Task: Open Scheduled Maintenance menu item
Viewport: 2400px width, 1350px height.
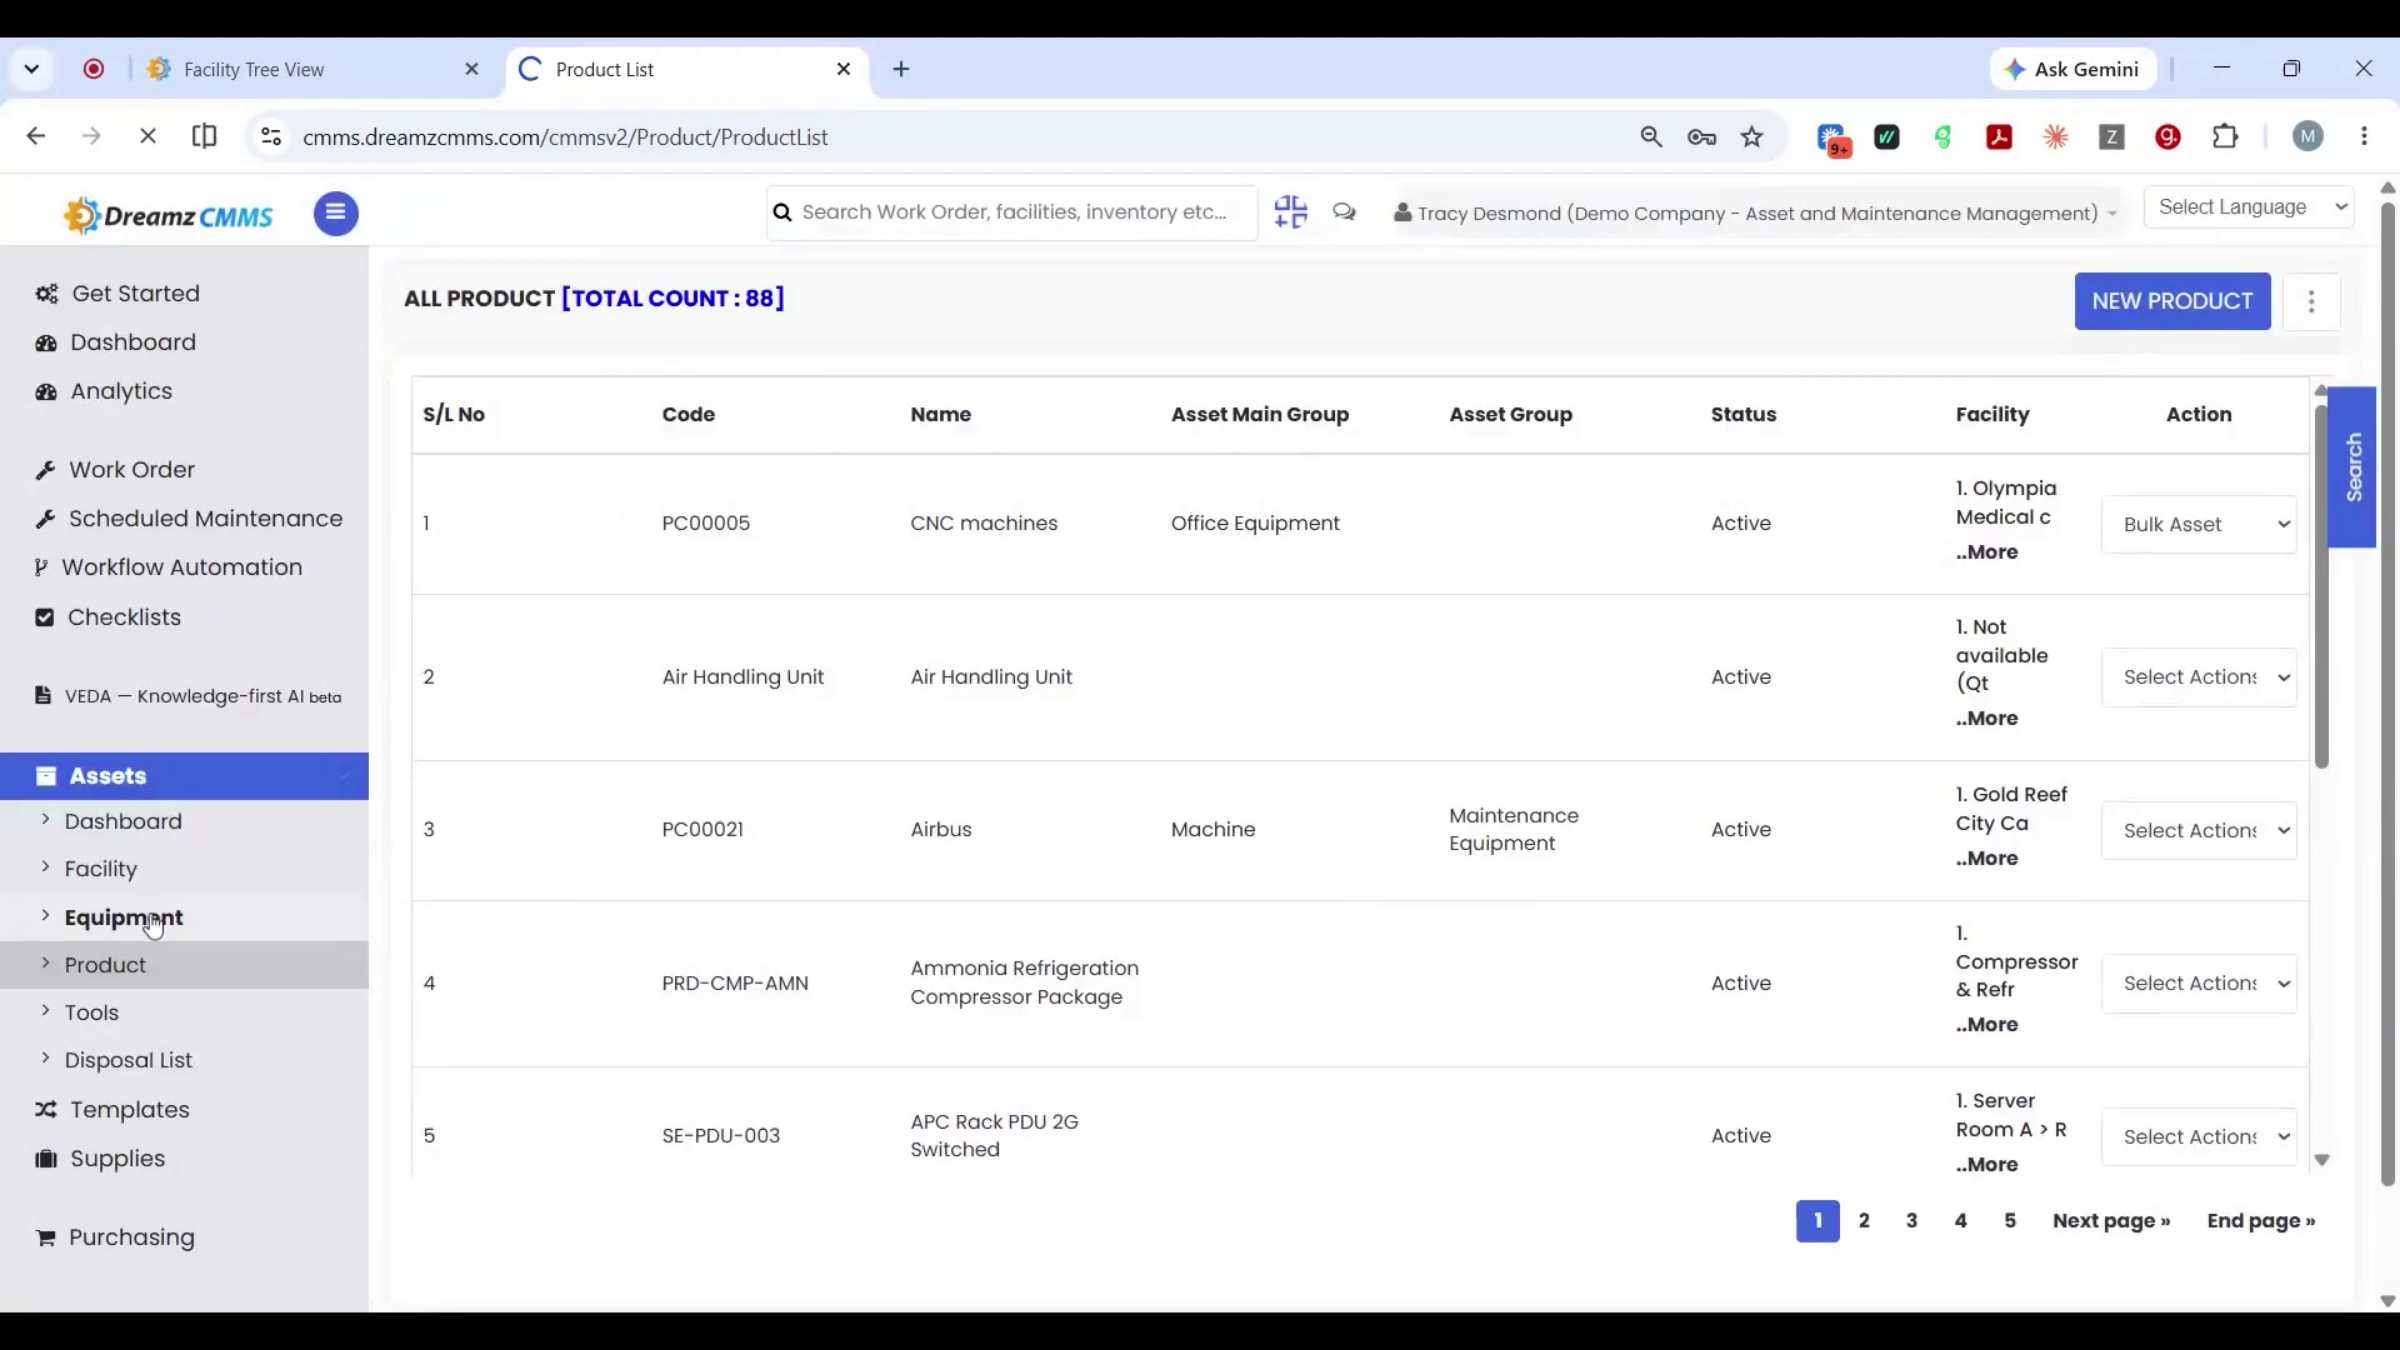Action: tap(205, 519)
